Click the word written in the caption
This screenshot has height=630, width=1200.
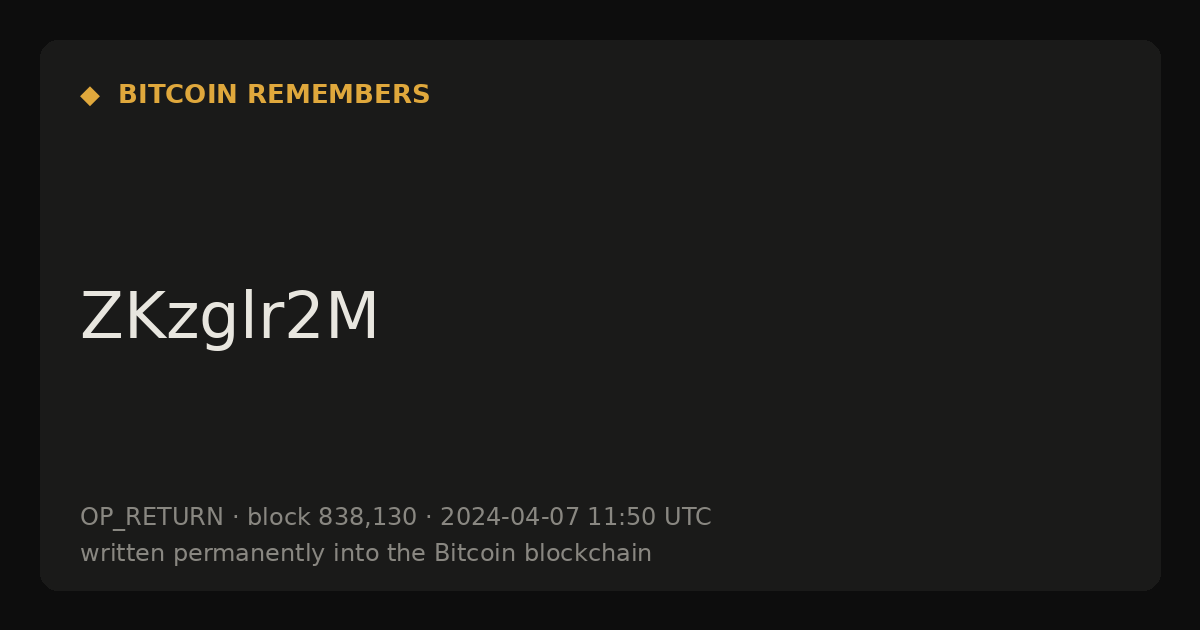coord(123,554)
